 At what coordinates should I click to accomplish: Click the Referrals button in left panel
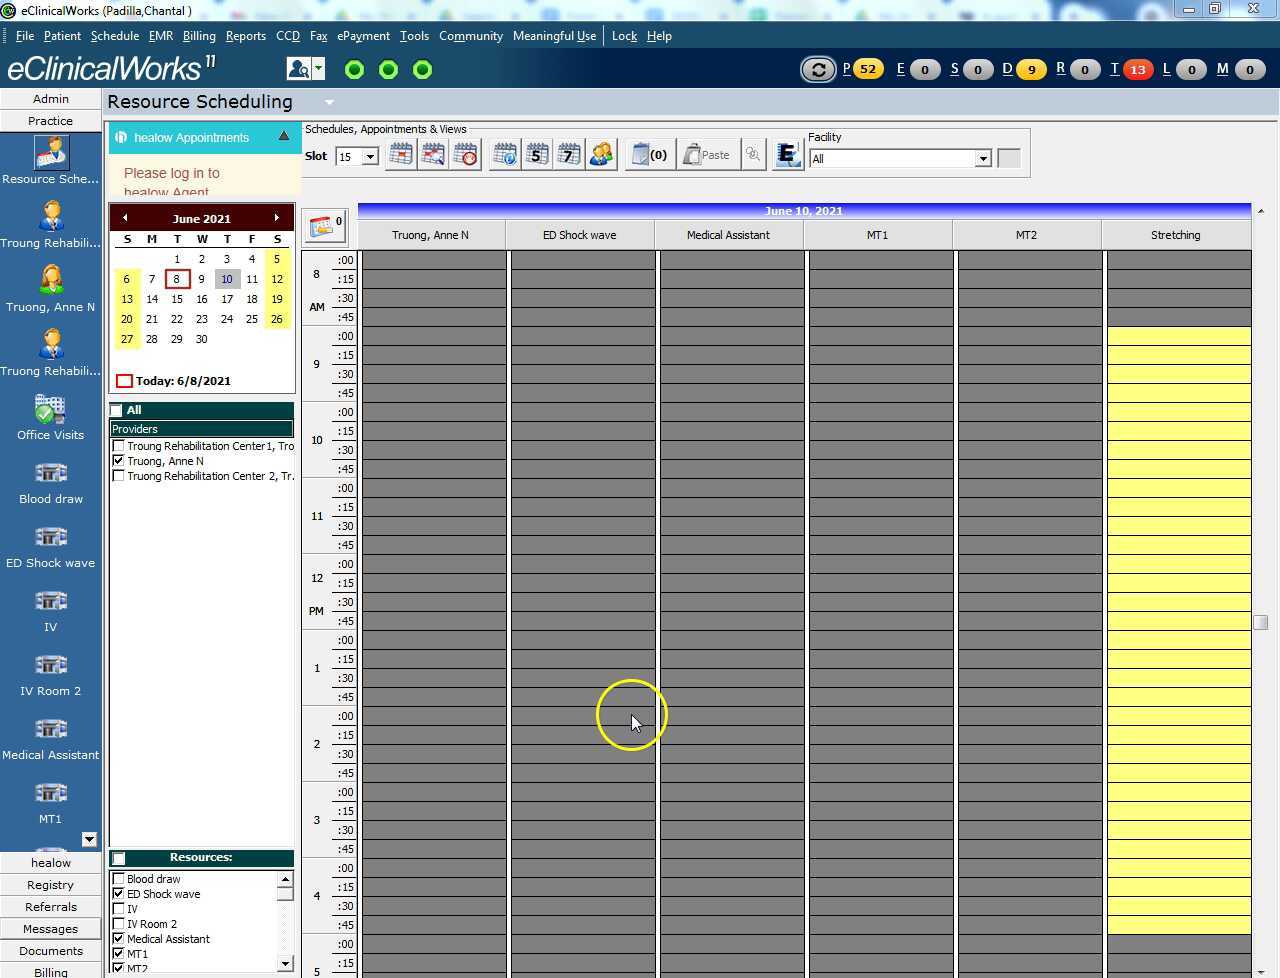(50, 907)
